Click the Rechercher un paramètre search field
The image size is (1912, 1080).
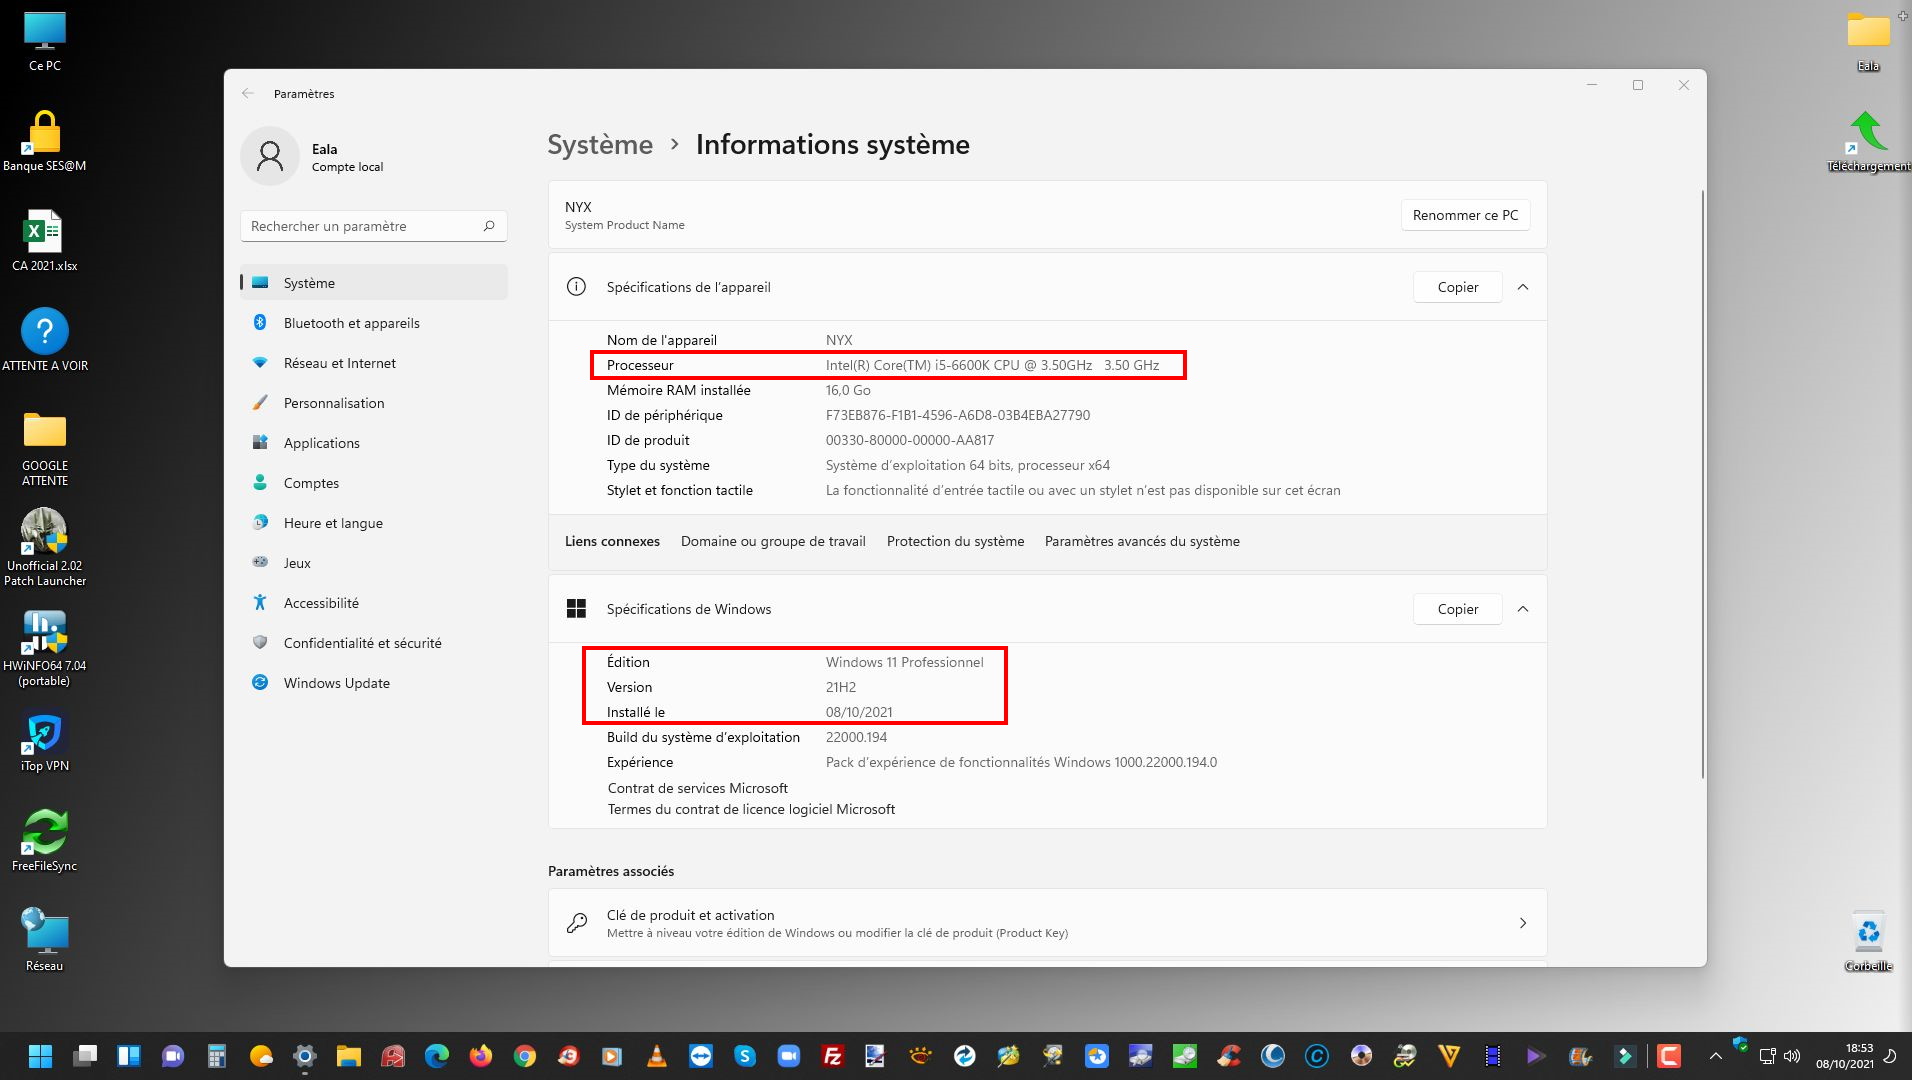tap(360, 226)
